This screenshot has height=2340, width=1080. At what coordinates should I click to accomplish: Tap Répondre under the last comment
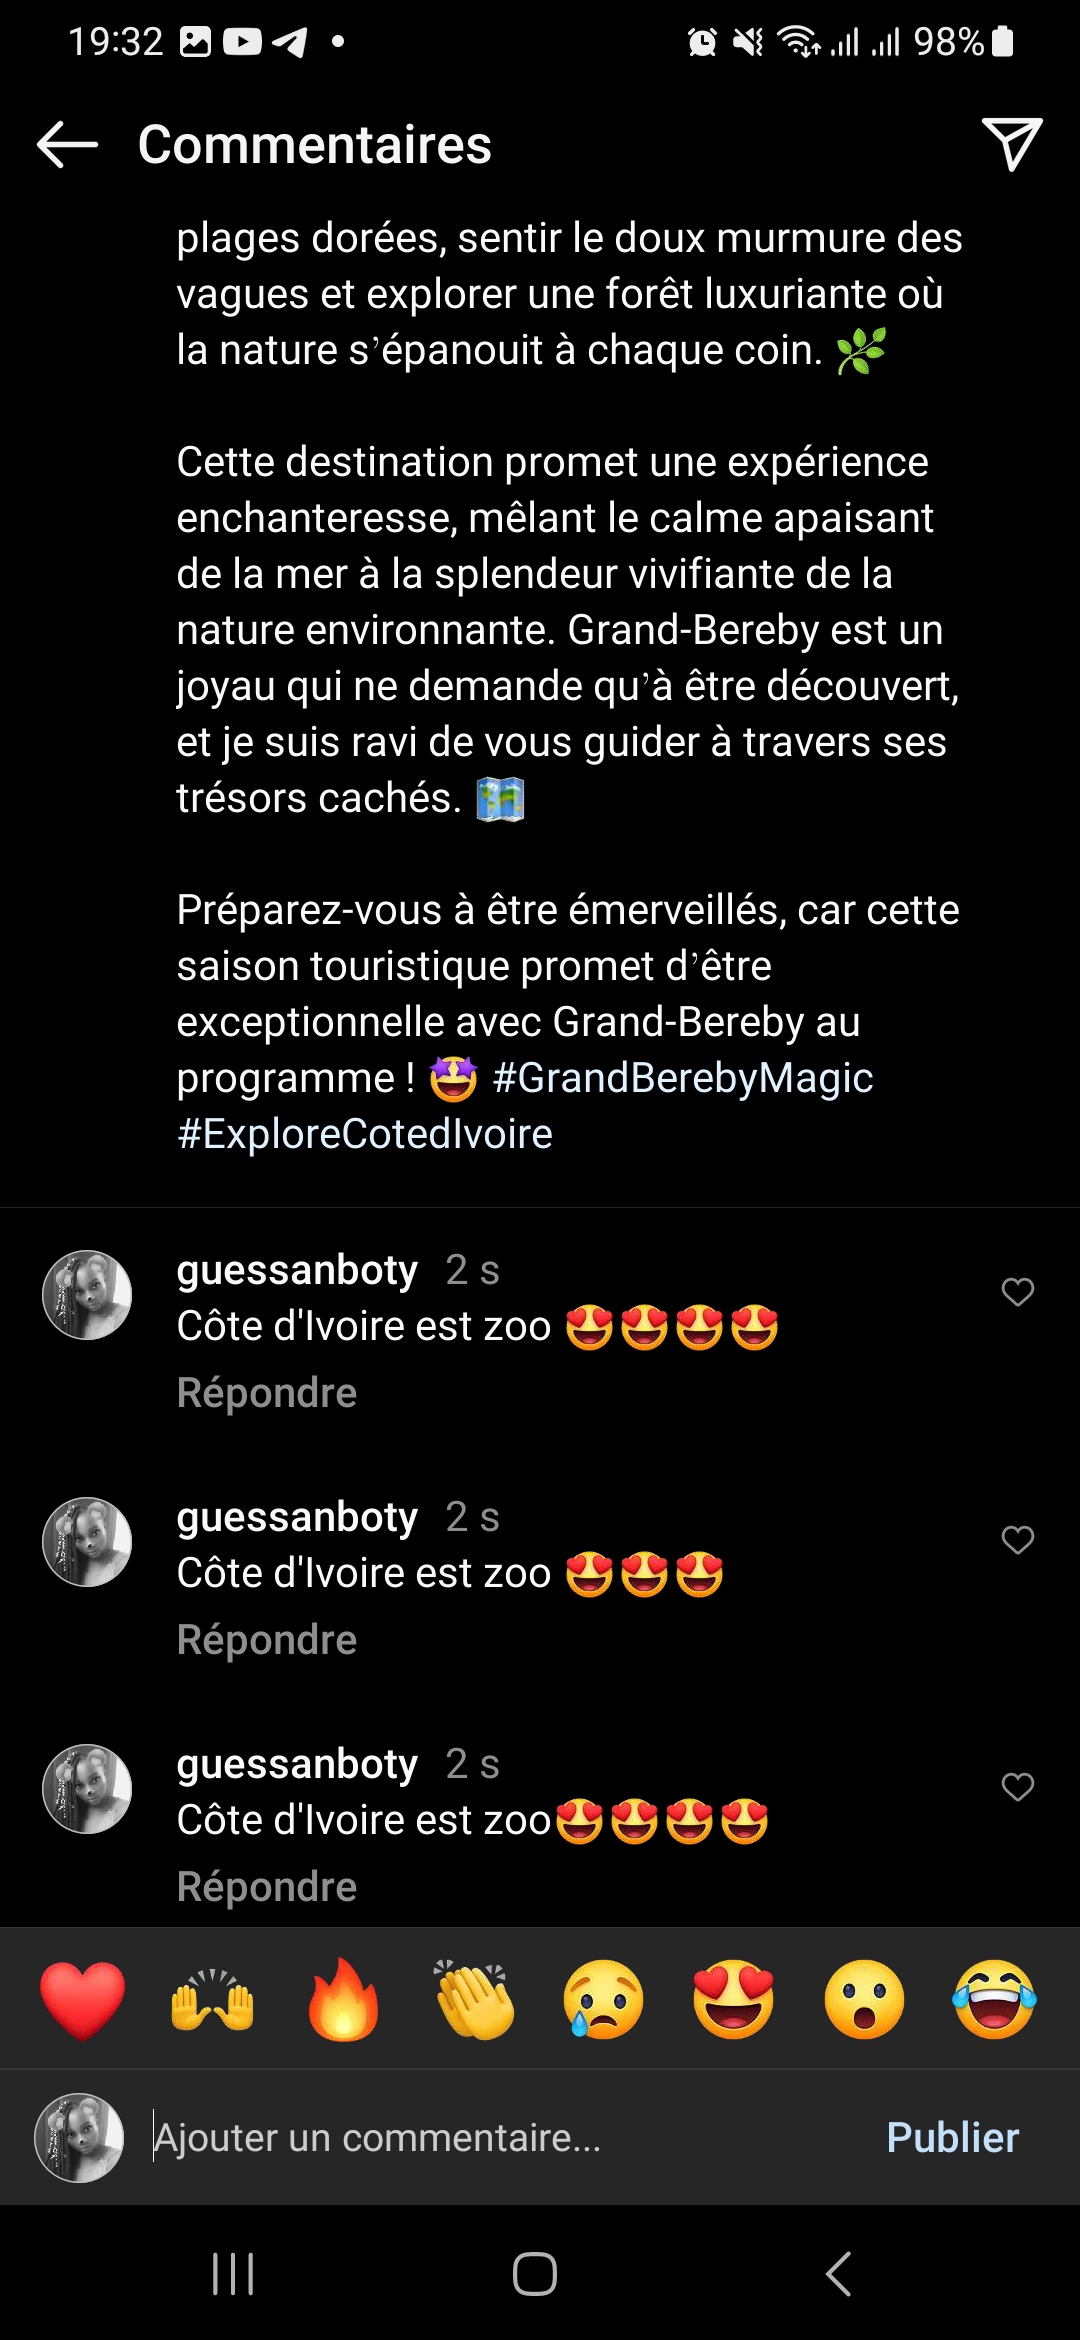(x=267, y=1887)
